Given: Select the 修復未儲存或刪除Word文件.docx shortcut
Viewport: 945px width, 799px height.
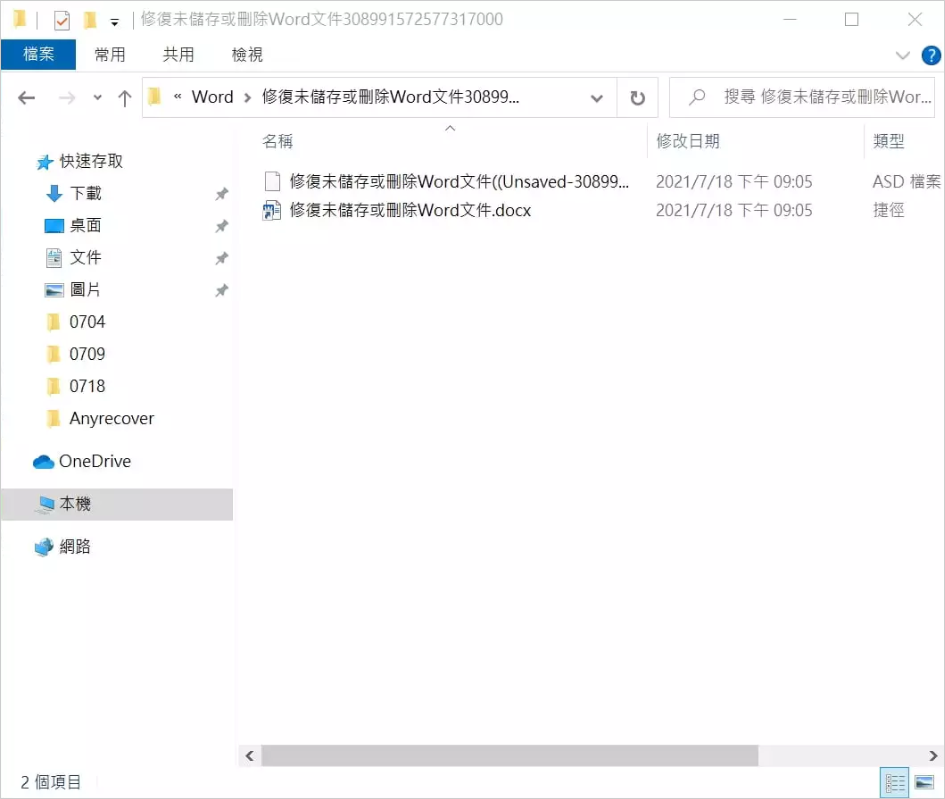Looking at the screenshot, I should [x=410, y=210].
